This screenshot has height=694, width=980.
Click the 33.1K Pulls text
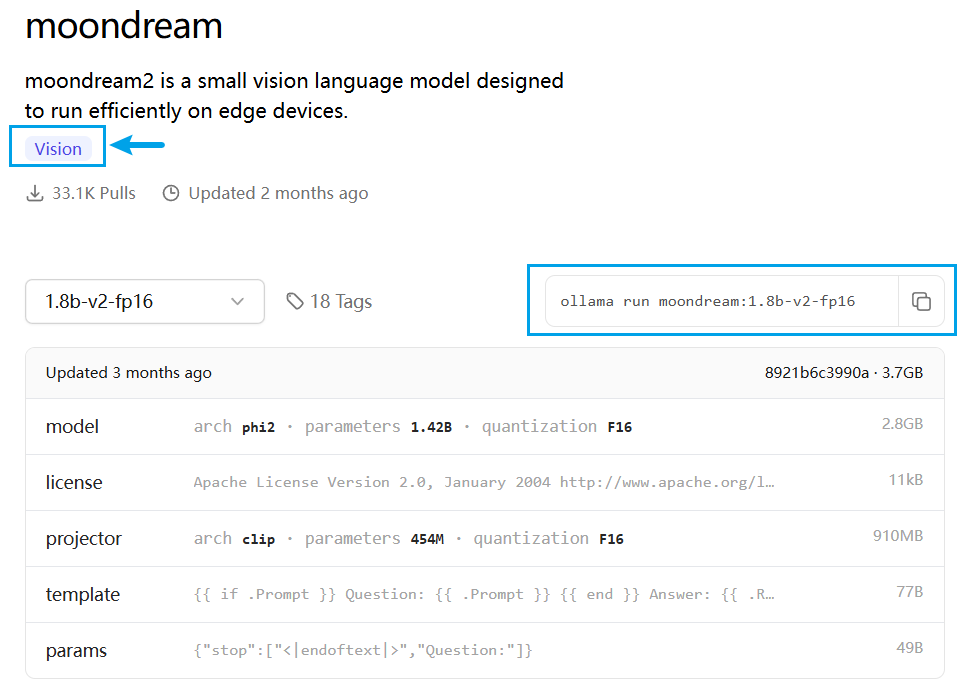(94, 193)
